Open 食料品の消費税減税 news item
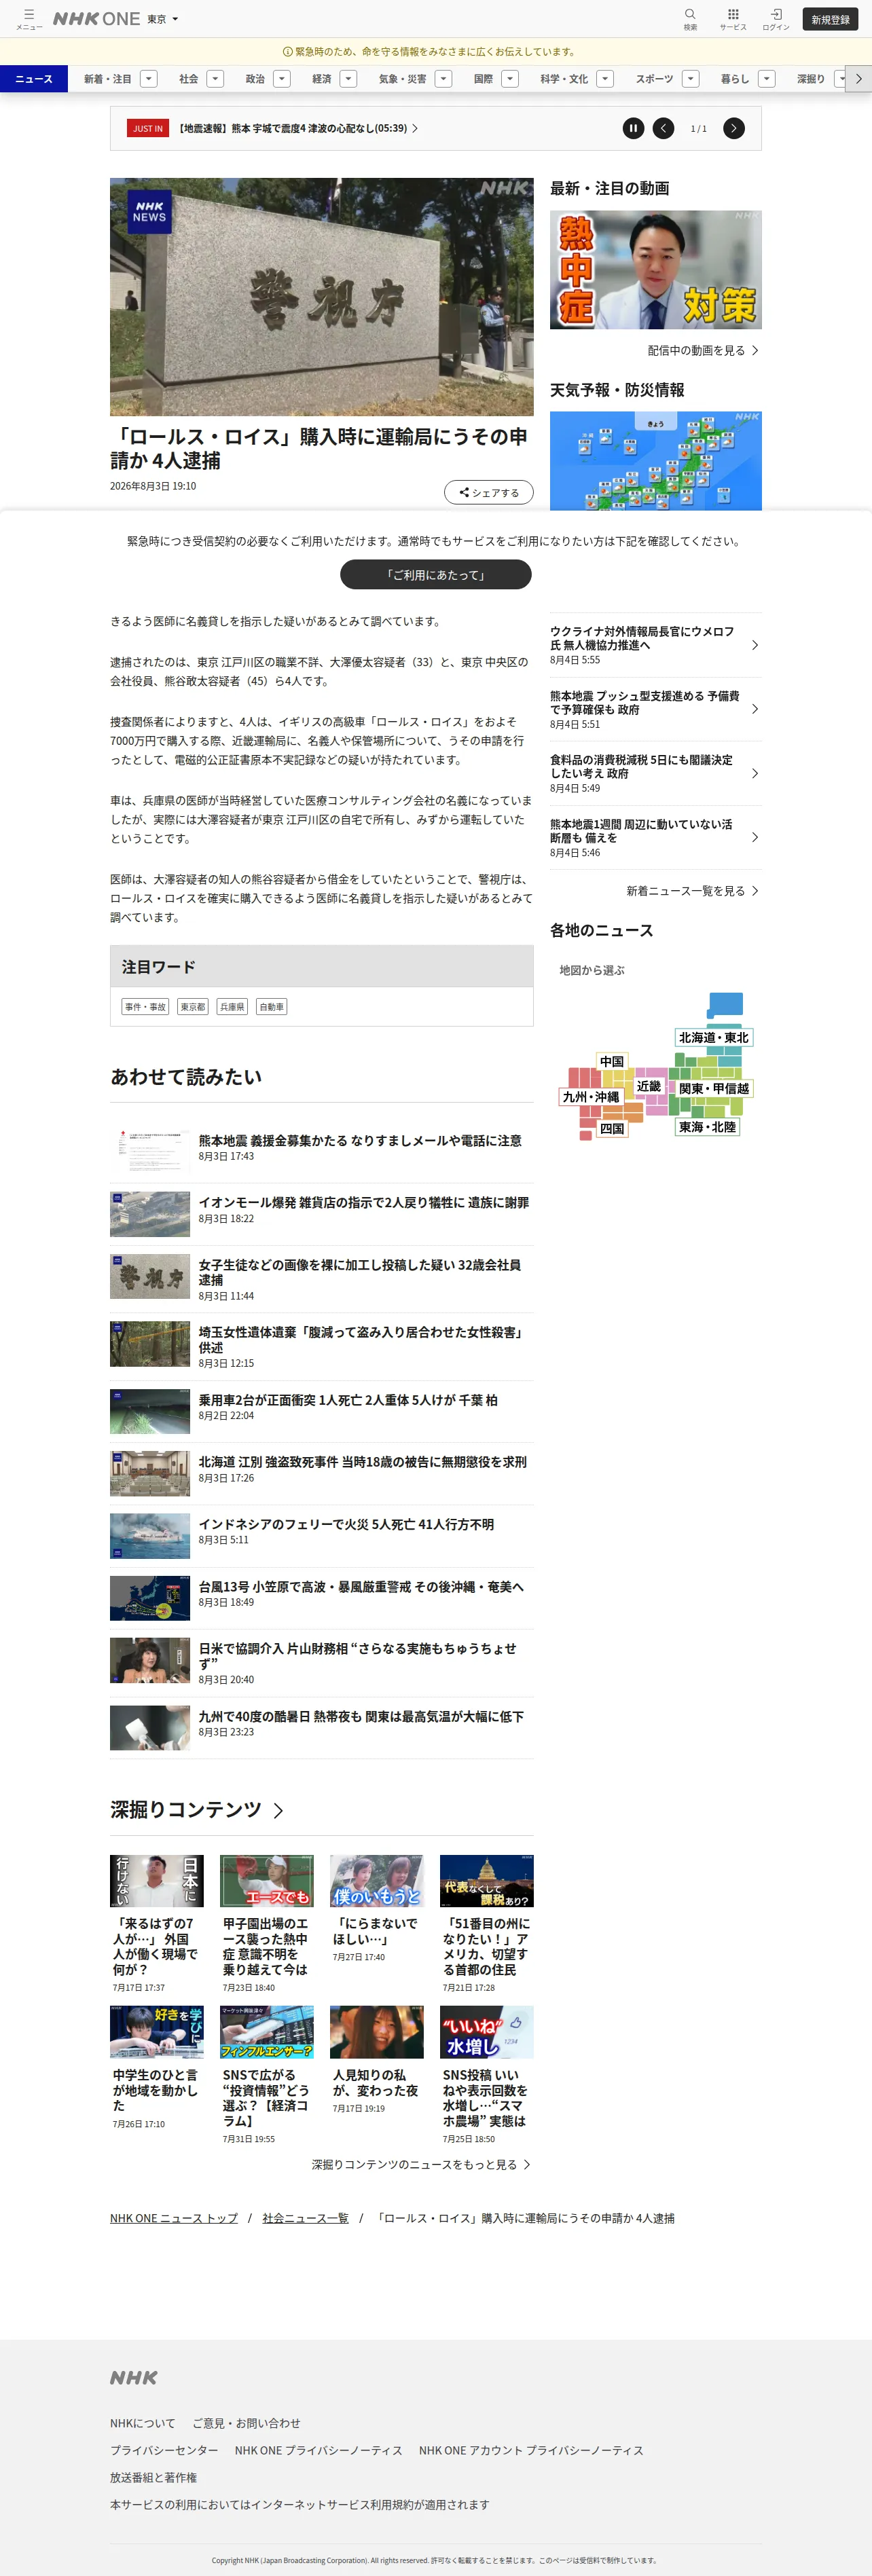Viewport: 872px width, 2576px height. (x=656, y=773)
